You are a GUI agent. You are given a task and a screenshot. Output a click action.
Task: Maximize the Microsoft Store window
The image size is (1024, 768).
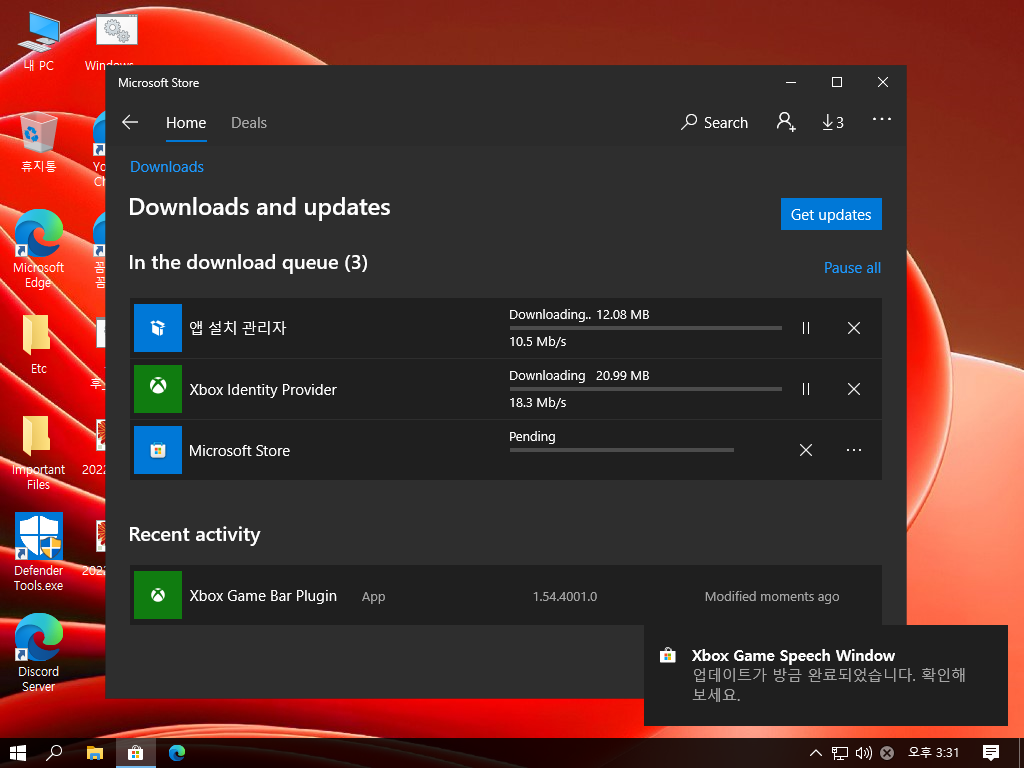click(x=837, y=82)
